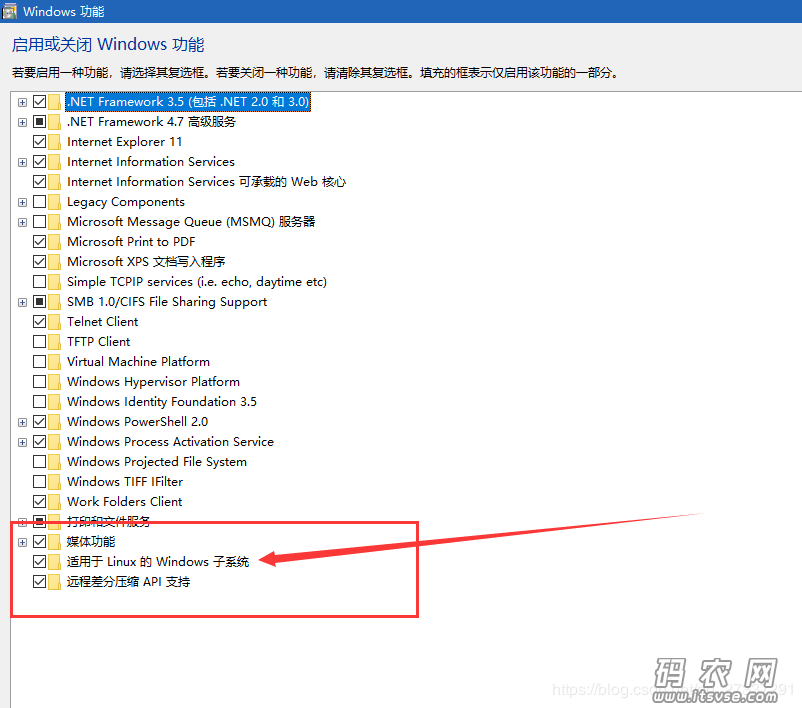Click folder icon beside Windows PowerShell 2.0
Viewport: 802px width, 708px height.
55,422
